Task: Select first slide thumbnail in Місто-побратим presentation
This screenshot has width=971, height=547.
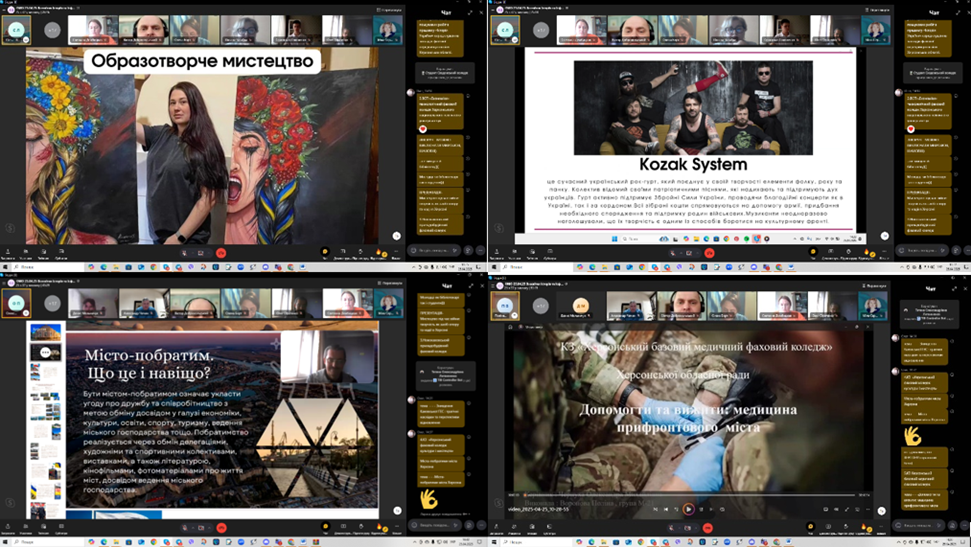Action: 46,333
